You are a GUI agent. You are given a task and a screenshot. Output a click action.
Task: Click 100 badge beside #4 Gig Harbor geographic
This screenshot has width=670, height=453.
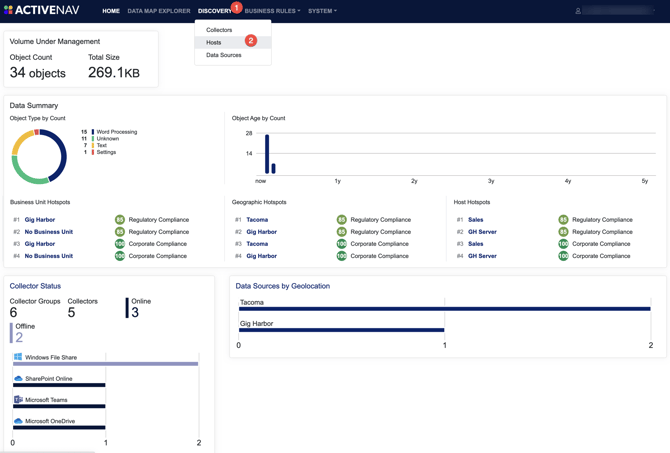pos(341,256)
